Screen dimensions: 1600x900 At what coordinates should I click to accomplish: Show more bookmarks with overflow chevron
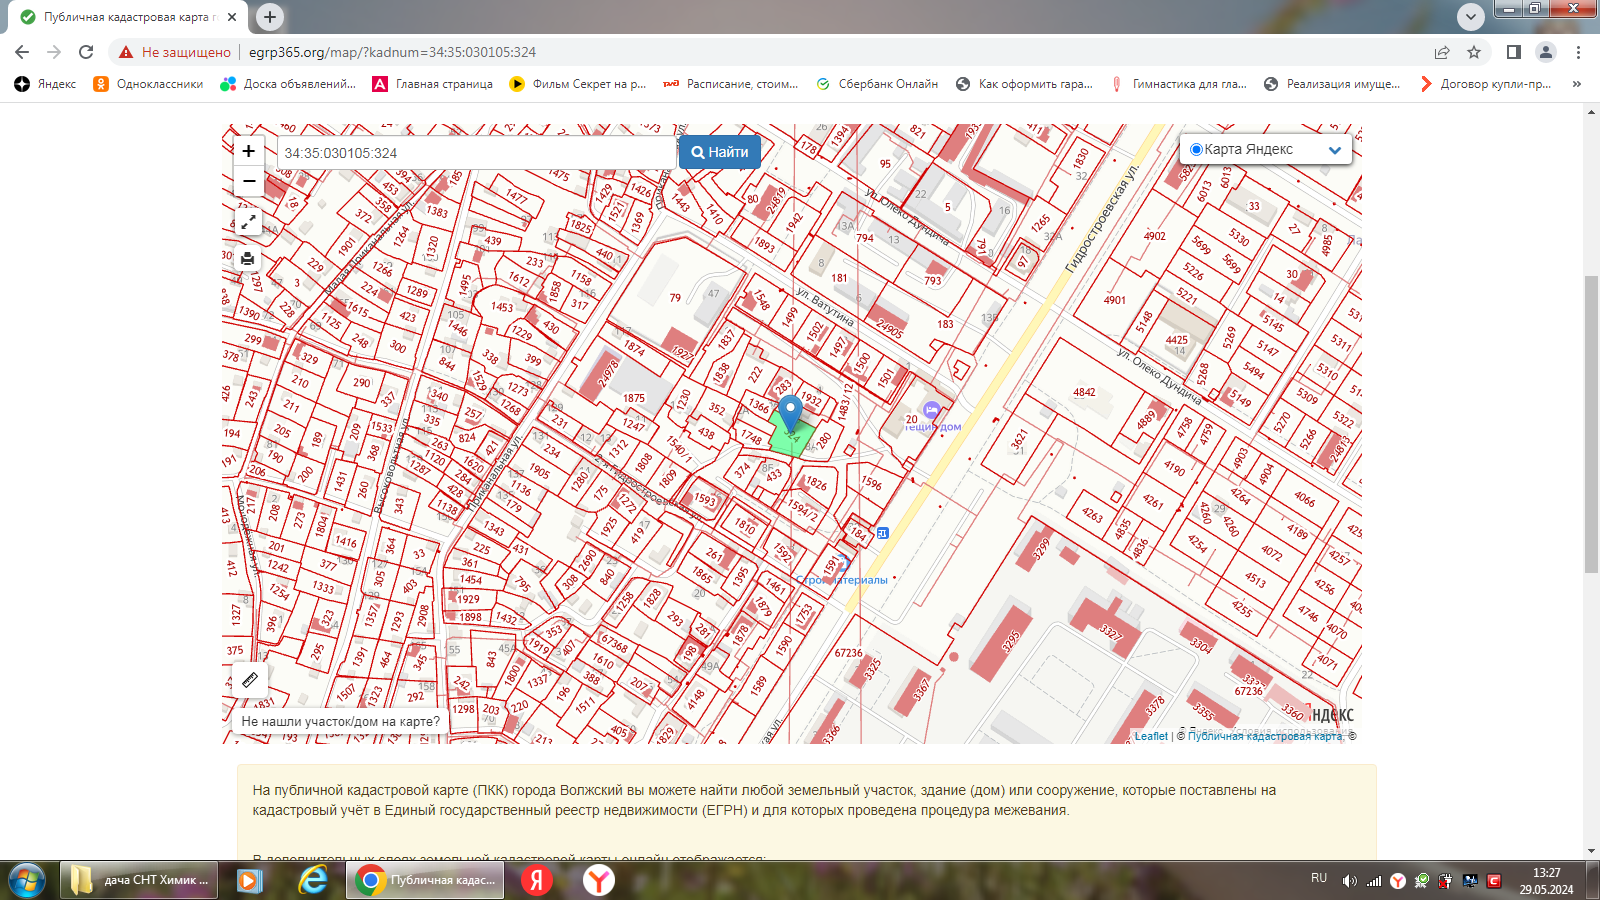1577,84
